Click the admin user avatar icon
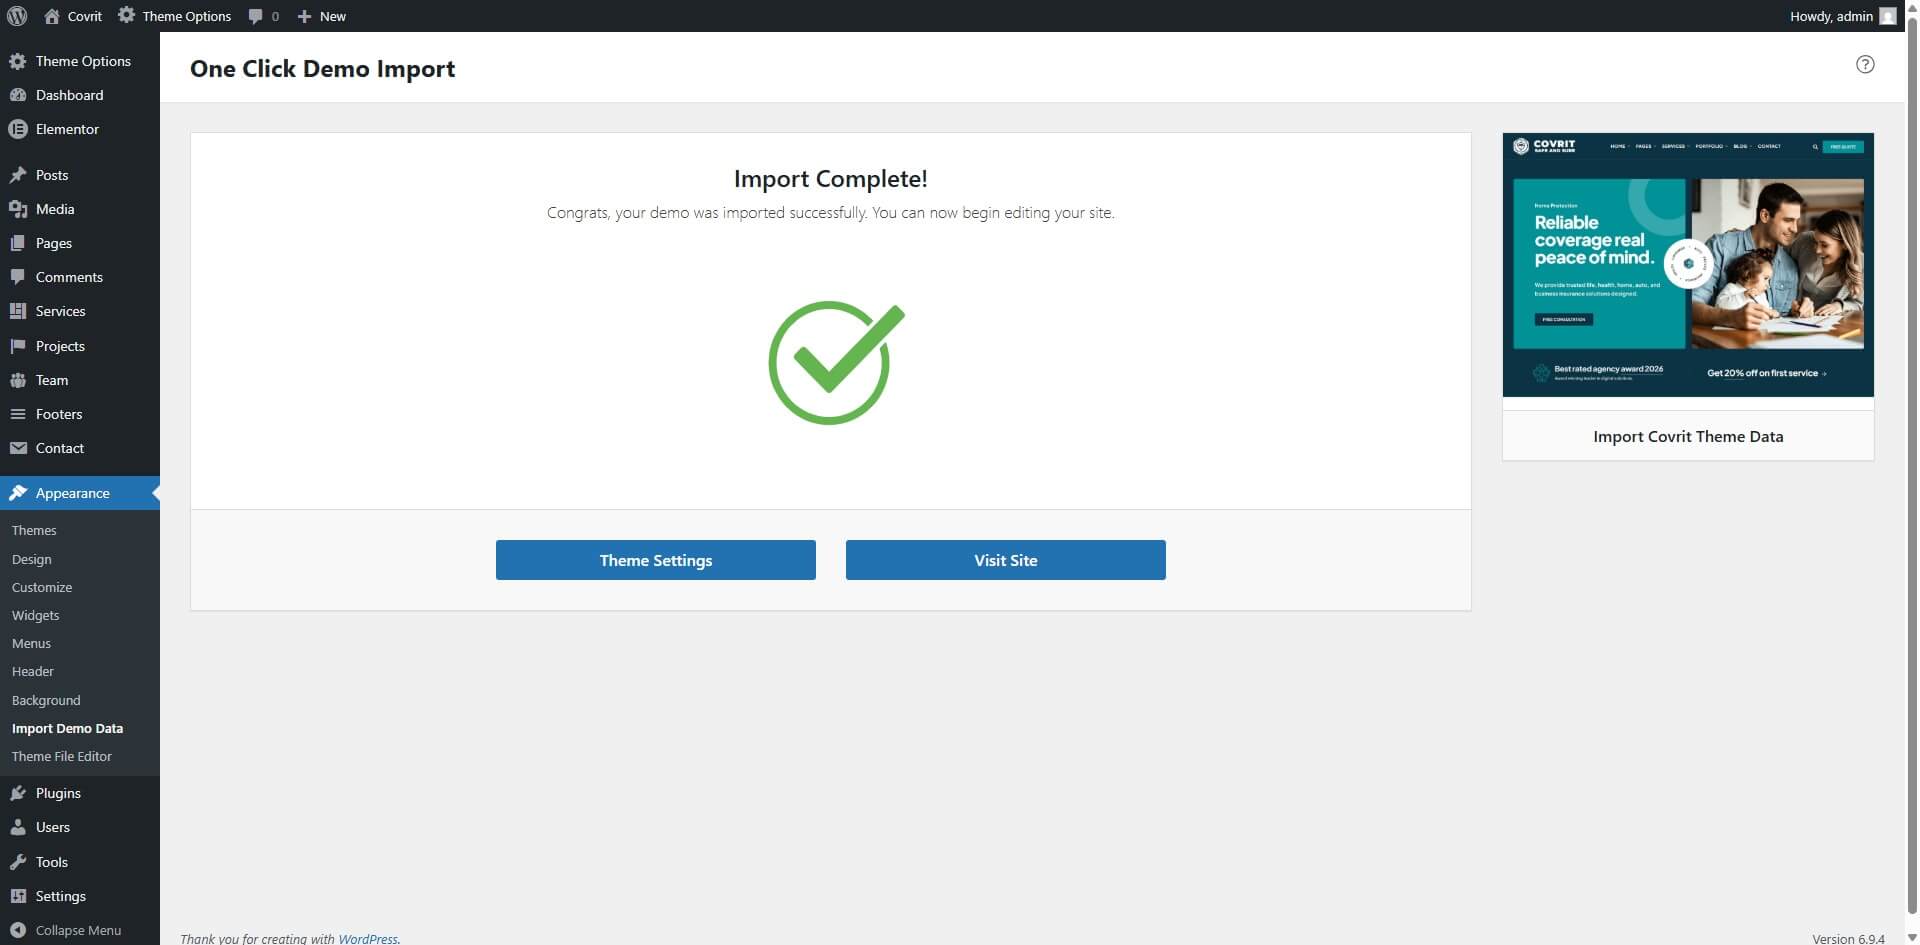The width and height of the screenshot is (1920, 945). (1887, 16)
